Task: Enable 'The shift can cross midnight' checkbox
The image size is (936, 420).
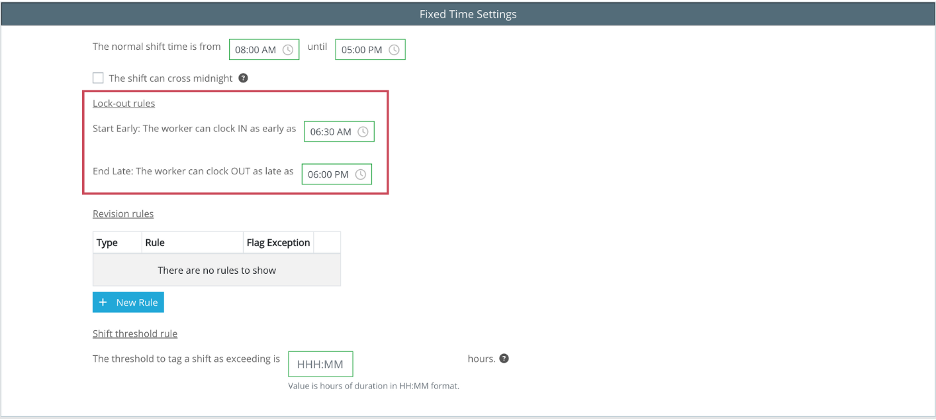Action: [x=98, y=78]
